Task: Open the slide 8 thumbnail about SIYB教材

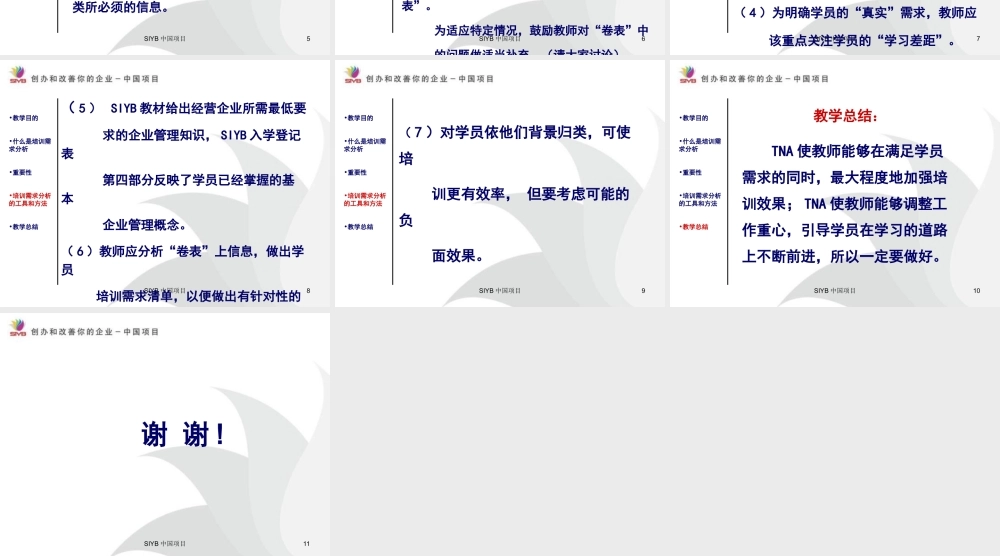Action: click(x=165, y=184)
